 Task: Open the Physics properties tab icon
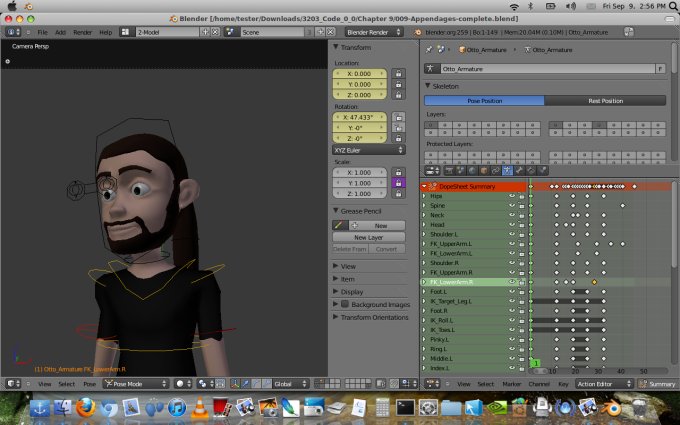[x=543, y=170]
